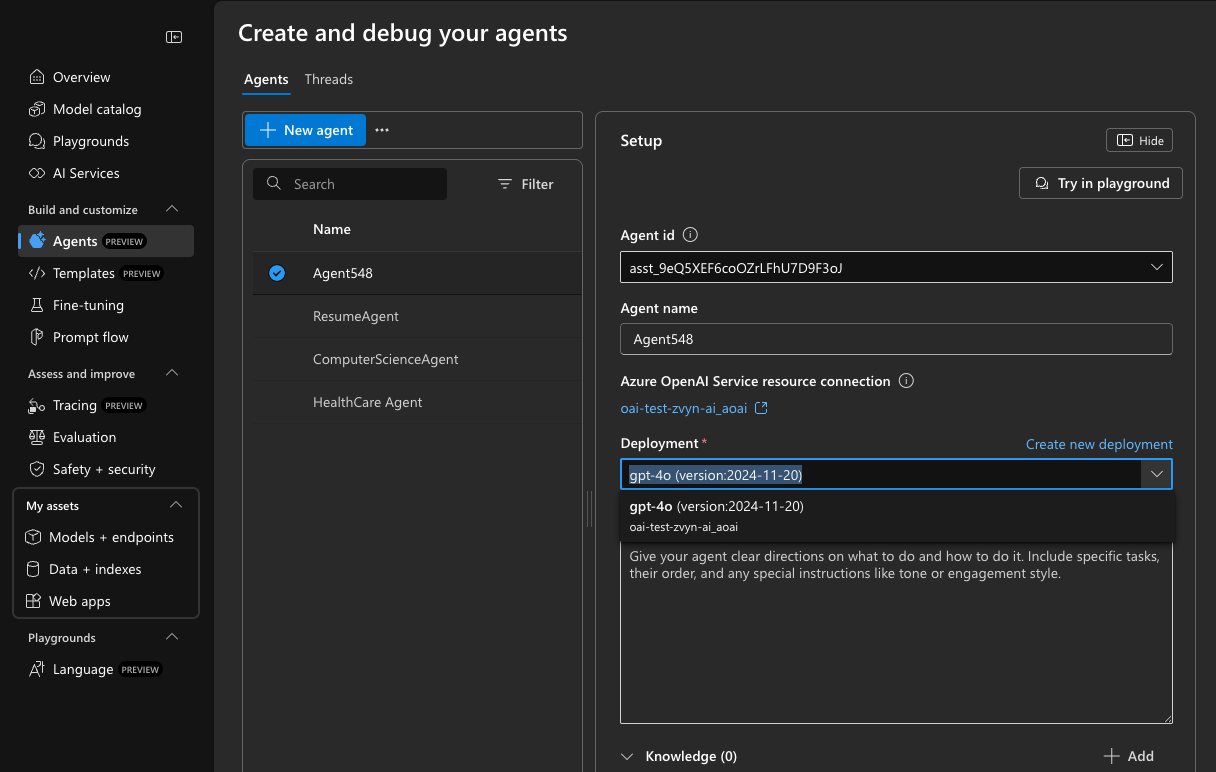Select gpt-4o deployment option from list
This screenshot has height=772, width=1216.
[896, 516]
